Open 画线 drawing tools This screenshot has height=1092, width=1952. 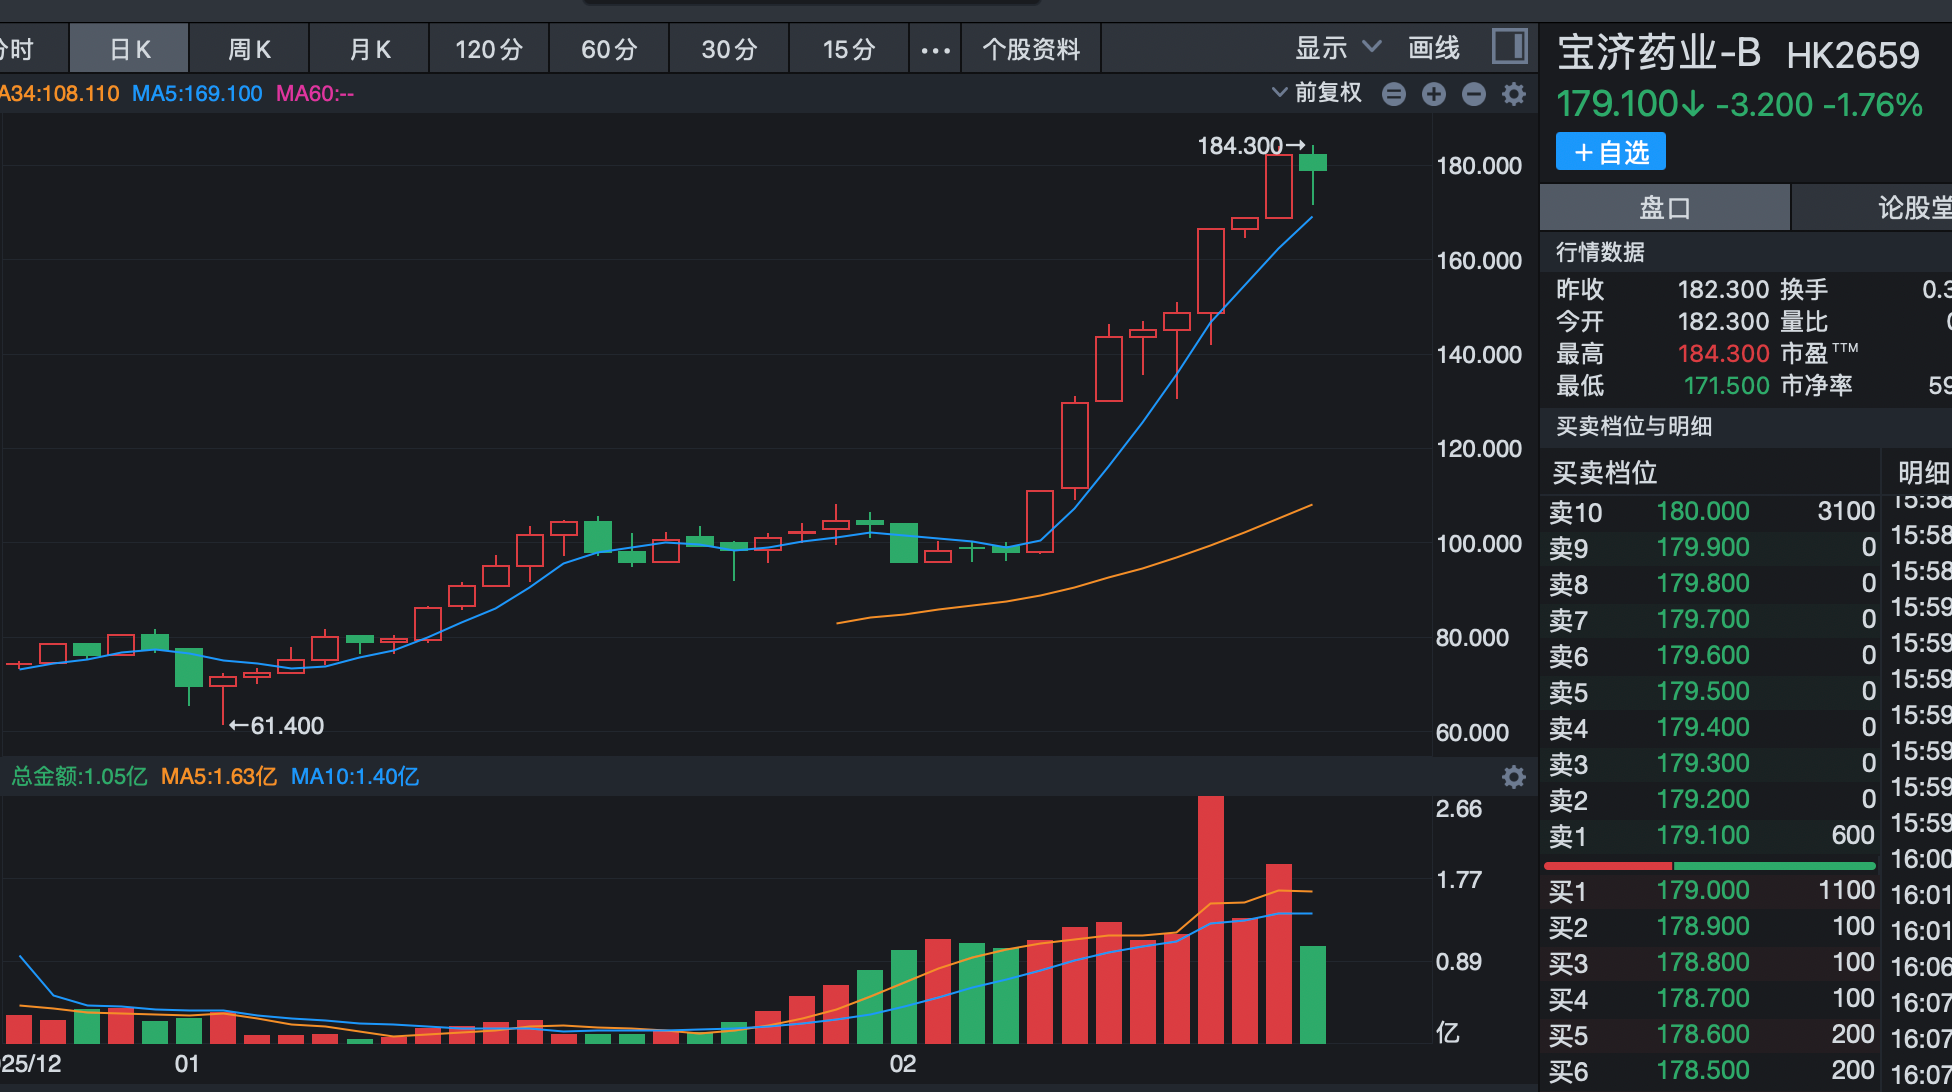click(x=1433, y=48)
